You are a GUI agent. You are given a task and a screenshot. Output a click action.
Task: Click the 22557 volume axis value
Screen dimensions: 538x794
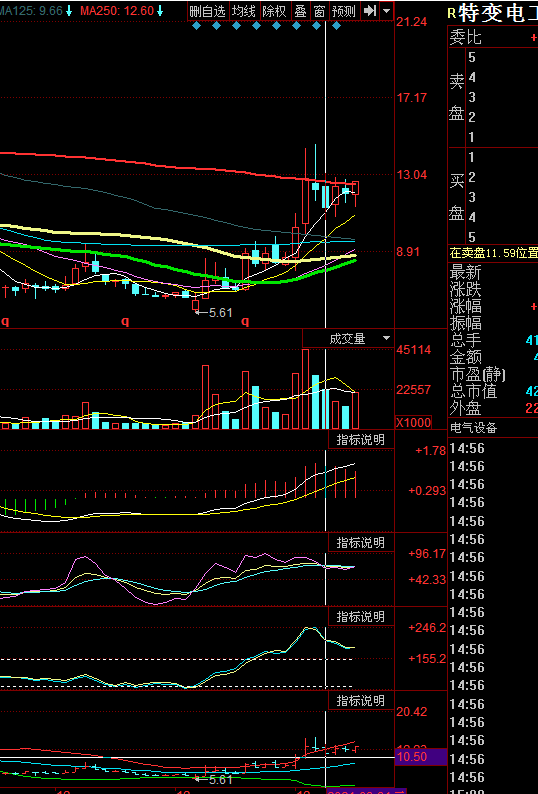414,389
